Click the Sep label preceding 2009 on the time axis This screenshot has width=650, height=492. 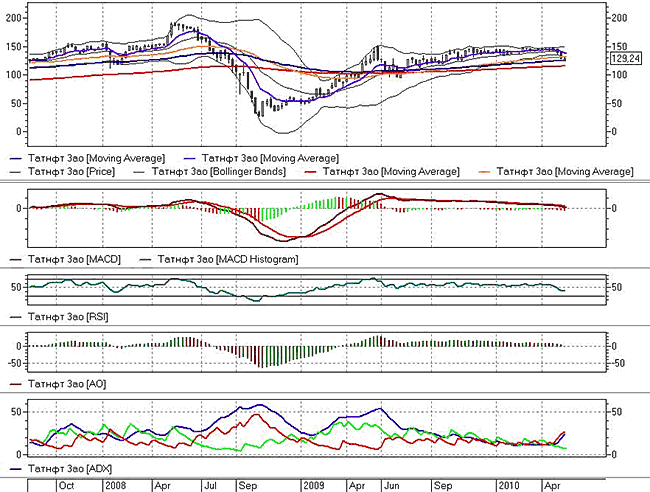tap(248, 486)
